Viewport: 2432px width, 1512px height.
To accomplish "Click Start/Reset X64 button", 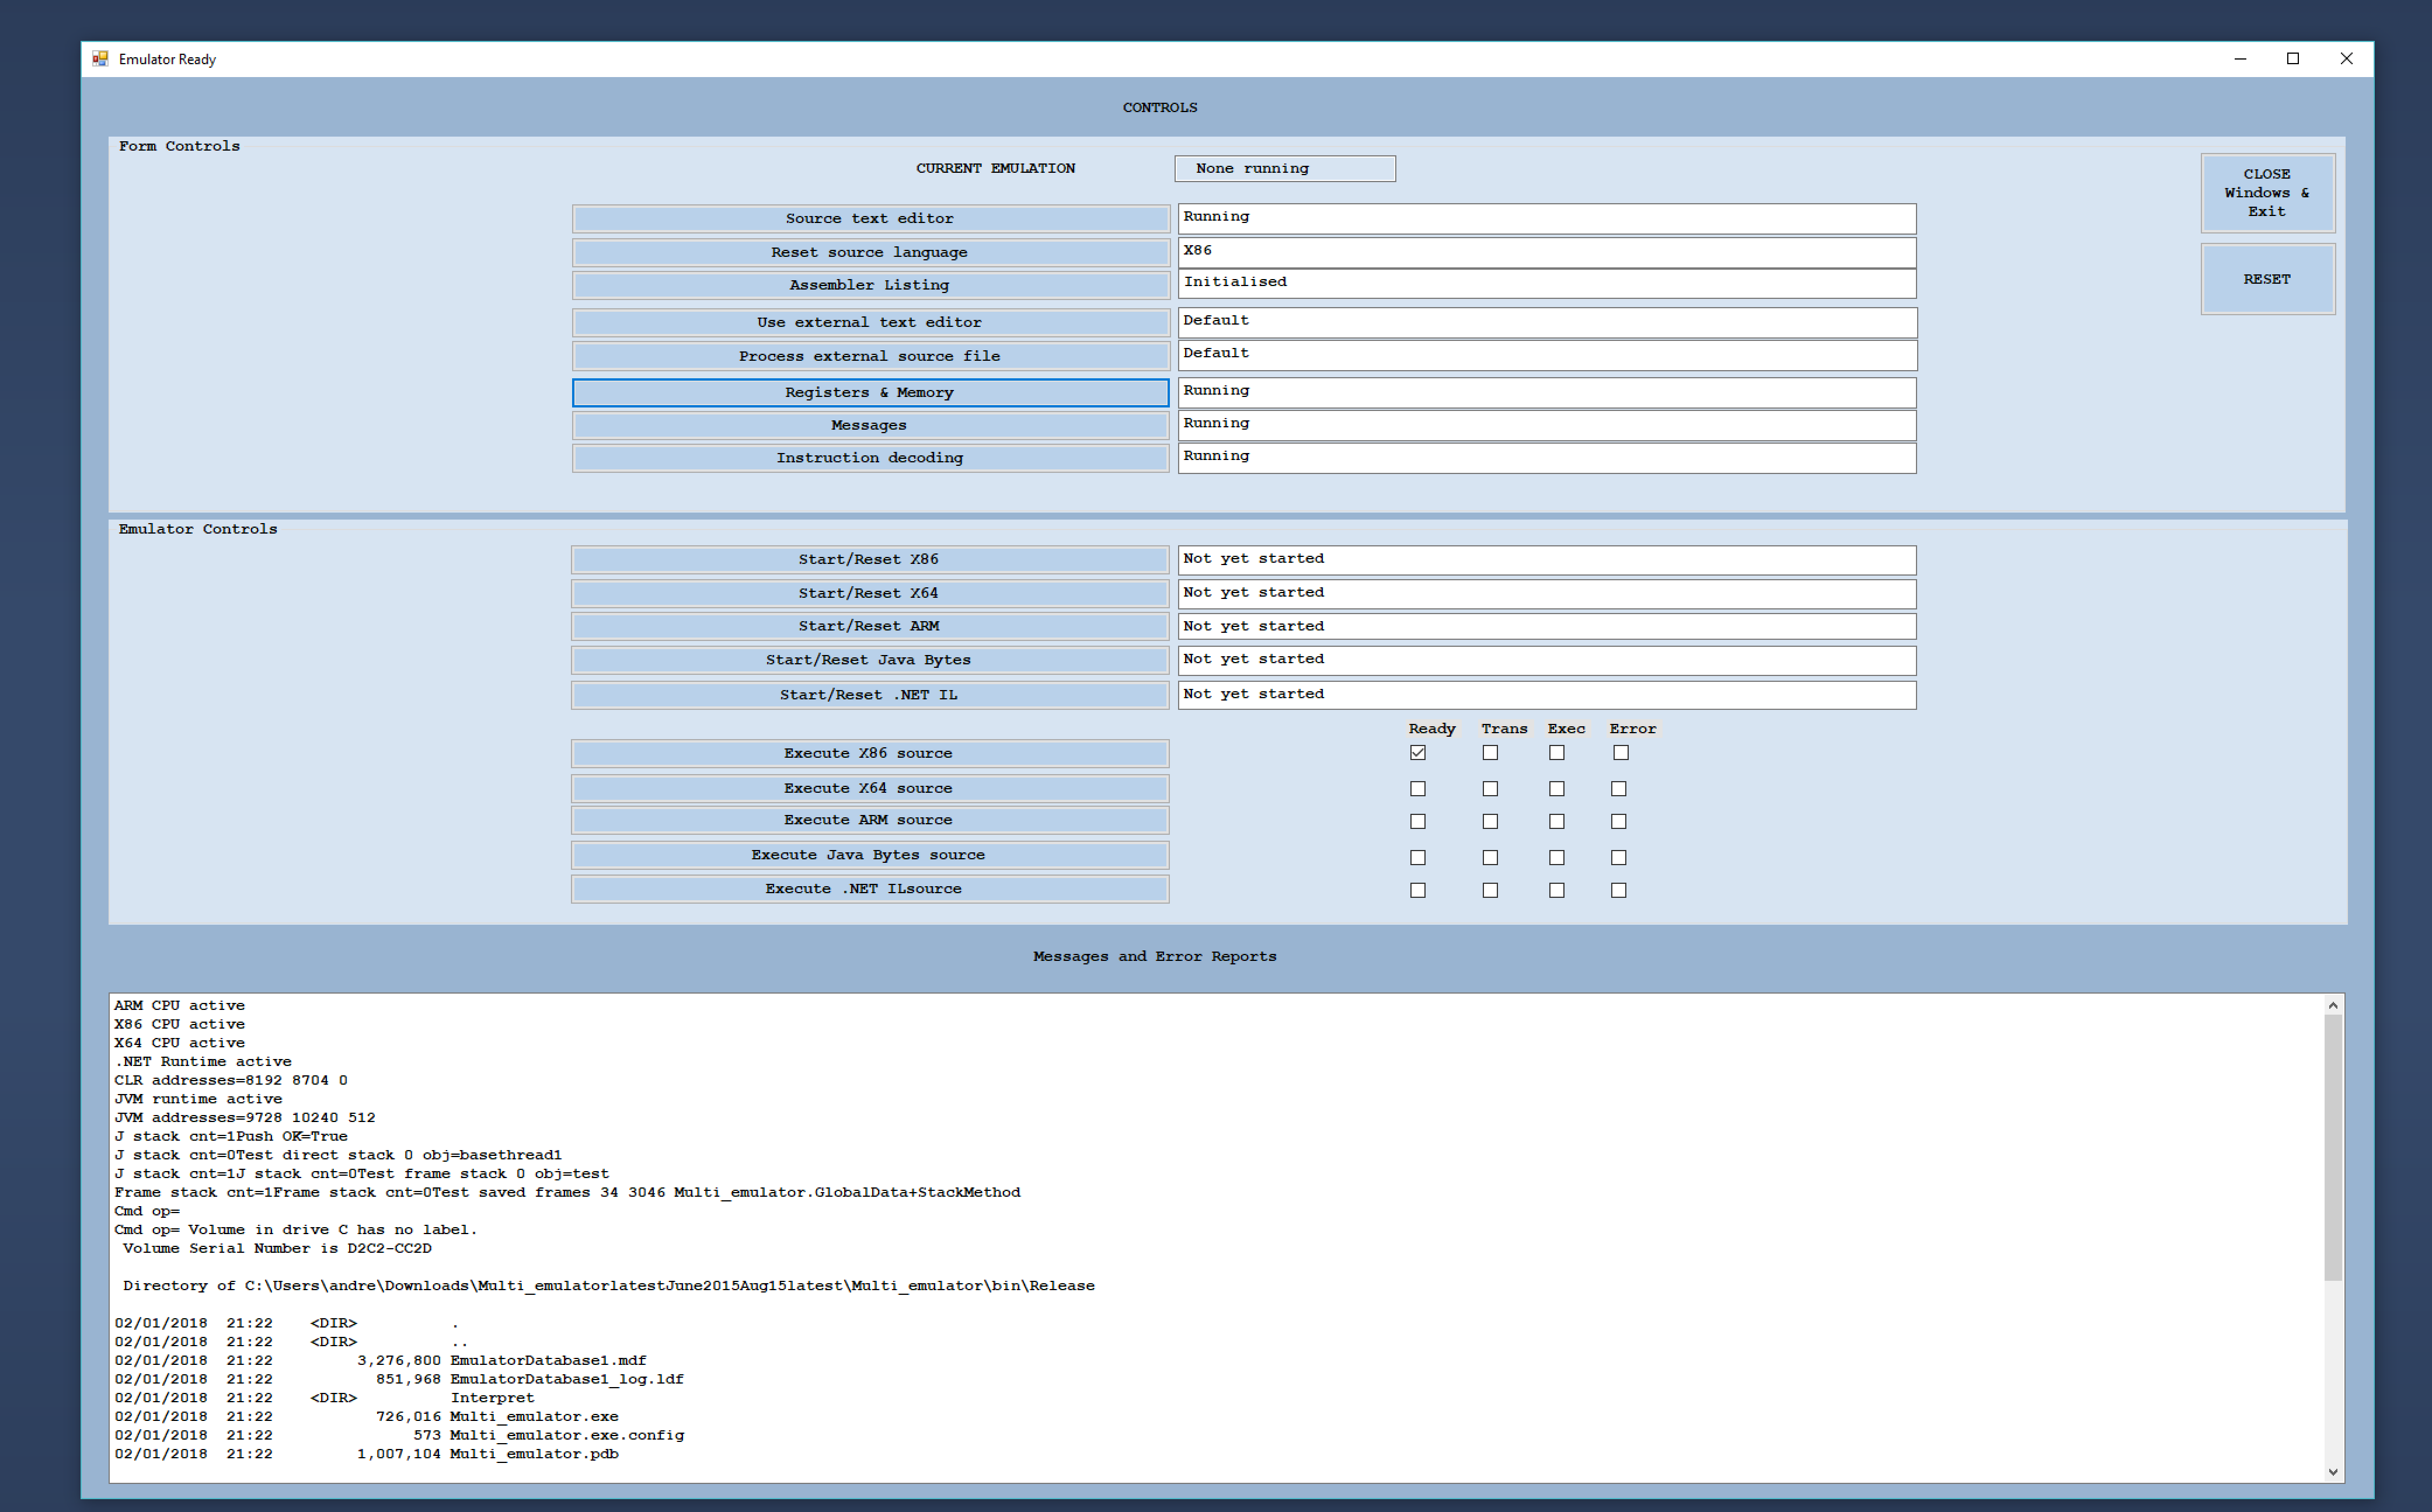I will 870,593.
